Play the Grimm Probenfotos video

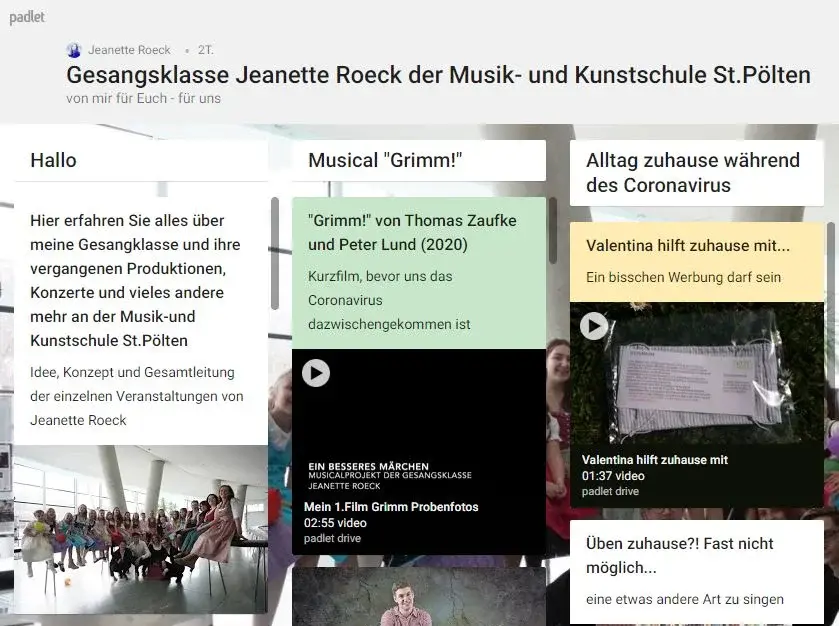click(x=316, y=373)
